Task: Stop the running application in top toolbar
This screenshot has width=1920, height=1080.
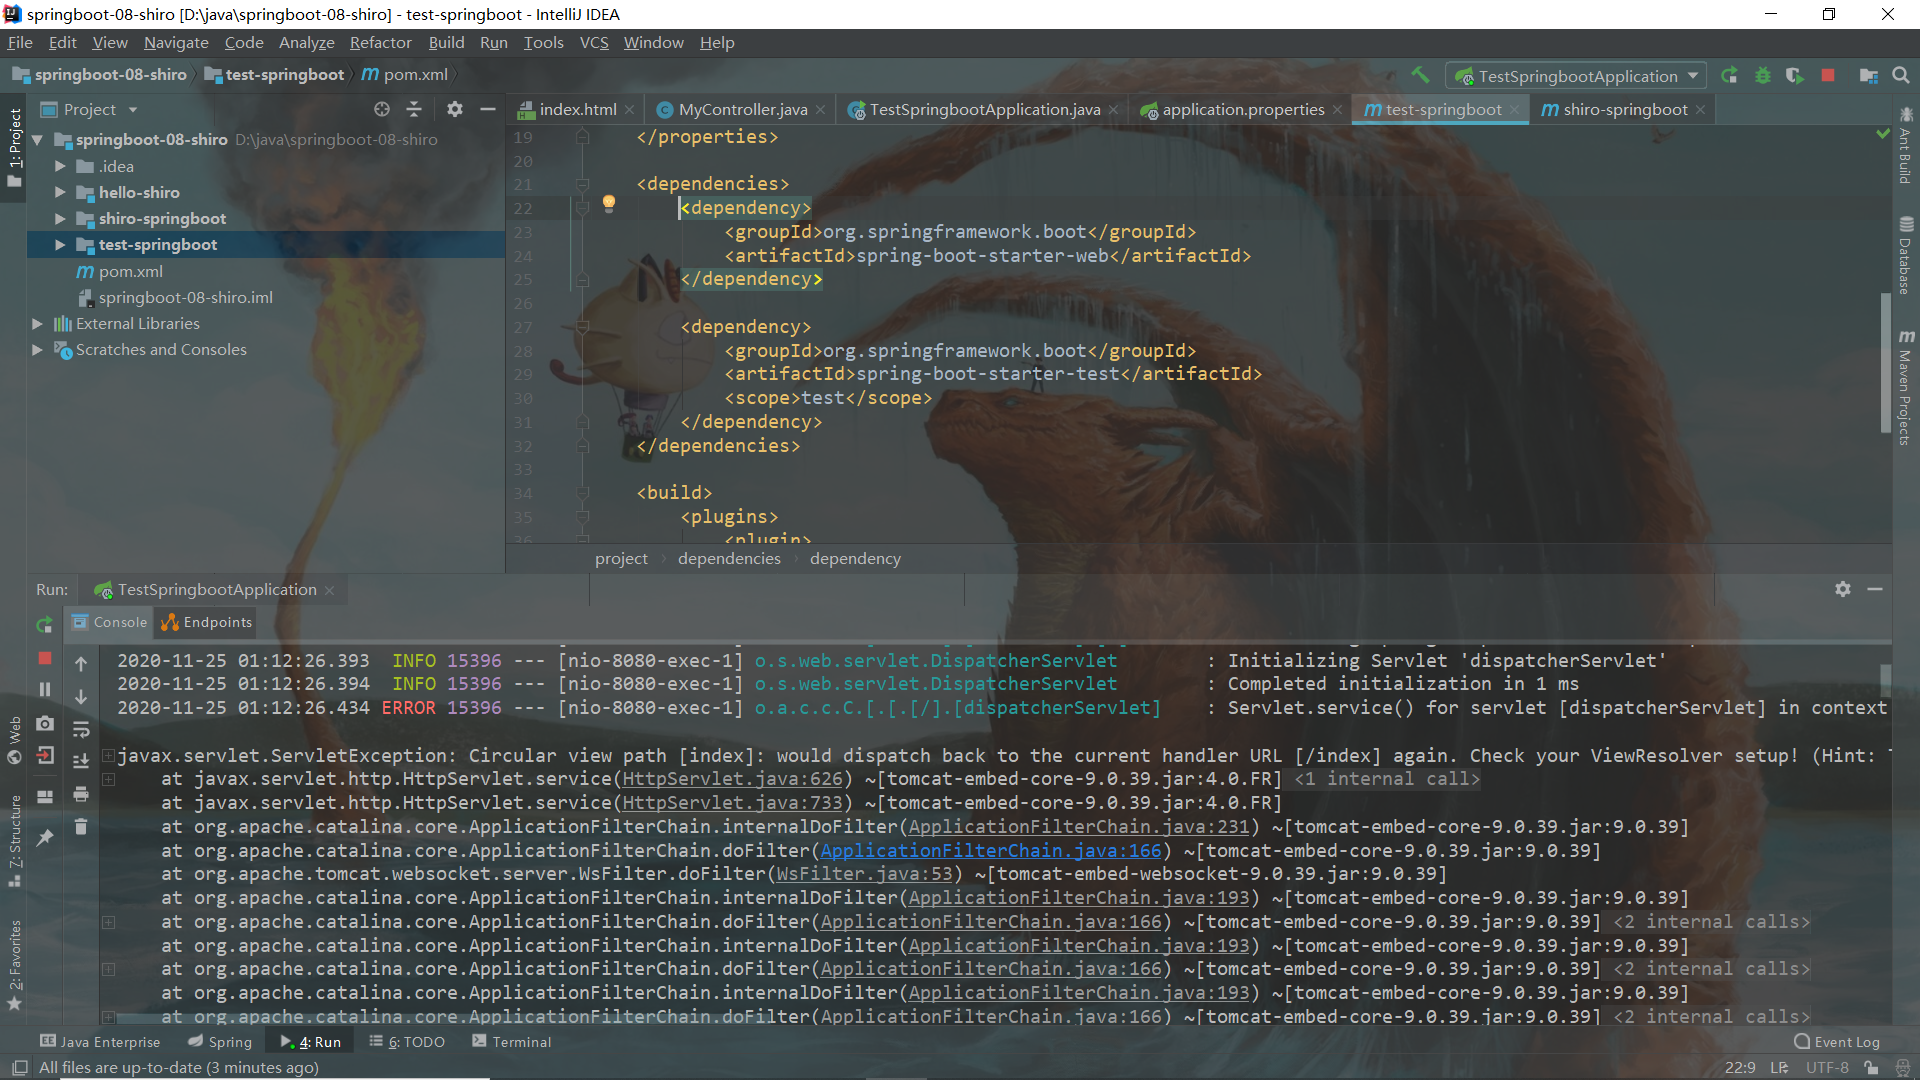Action: (x=1828, y=75)
